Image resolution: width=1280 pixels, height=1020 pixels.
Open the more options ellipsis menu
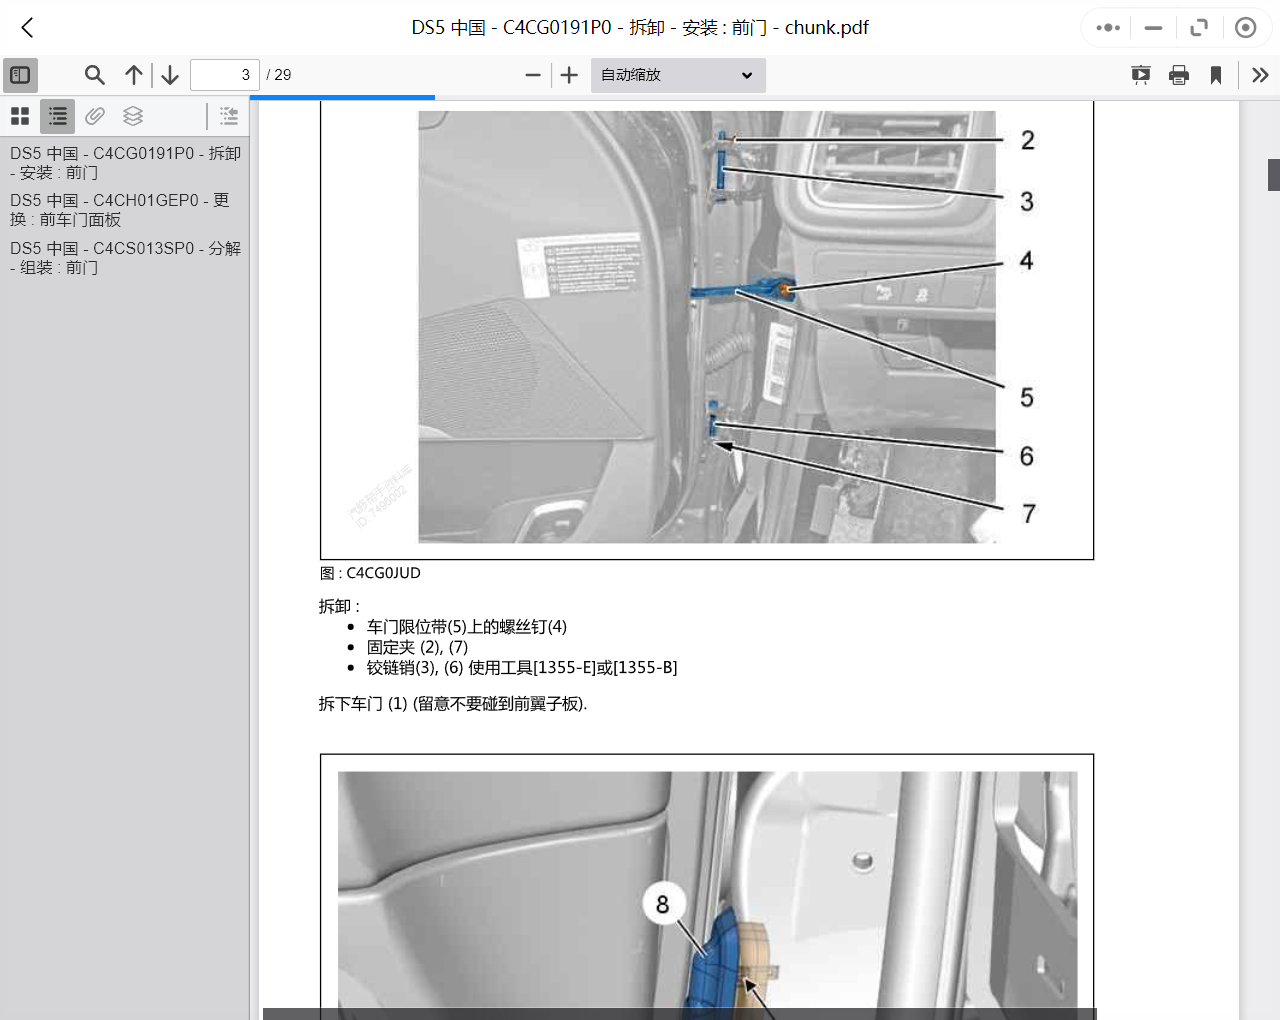tap(1108, 28)
